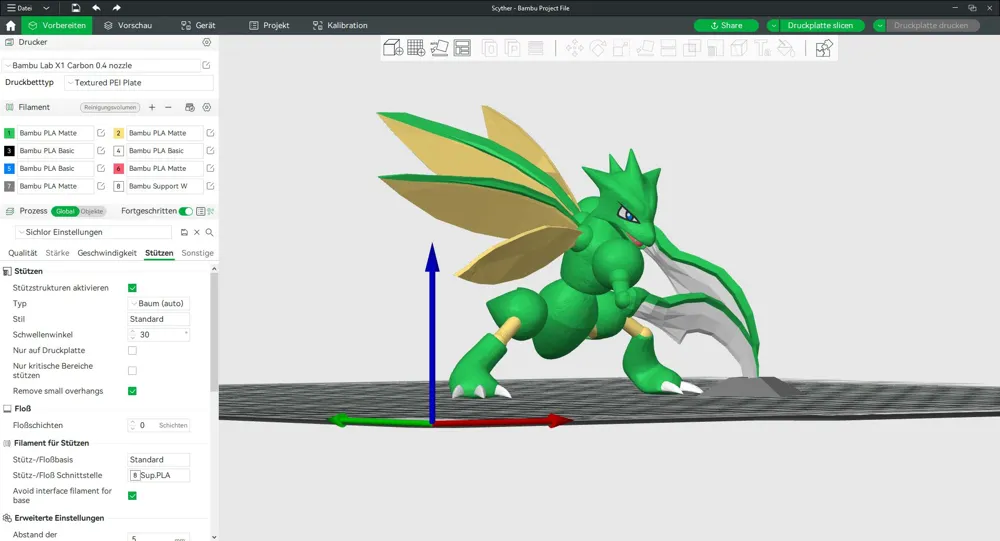
Task: Click the Arrange all objects icon
Action: (462, 48)
